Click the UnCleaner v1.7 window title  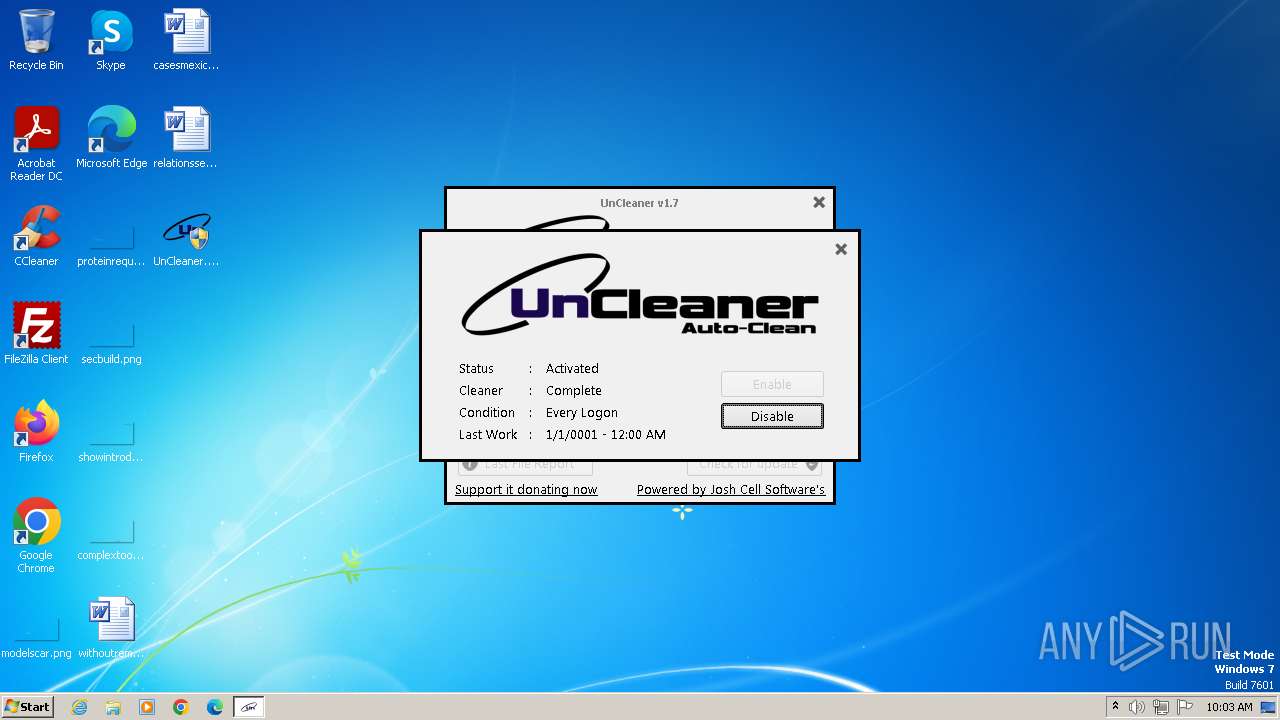639,203
